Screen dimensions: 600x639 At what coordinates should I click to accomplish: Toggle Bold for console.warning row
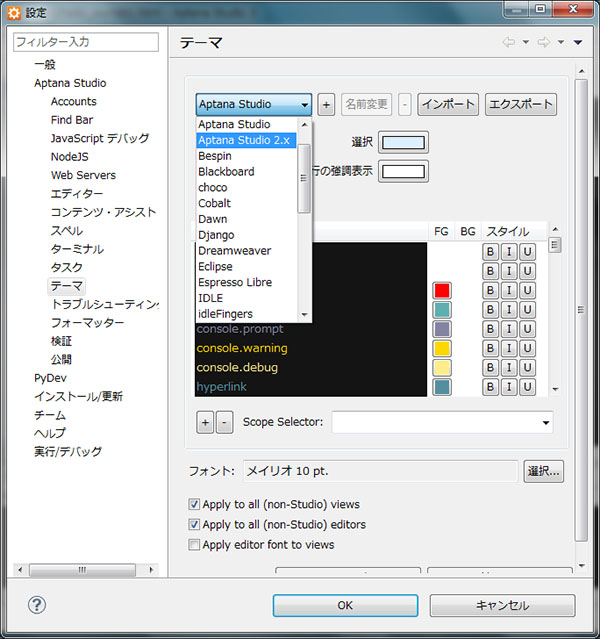(x=490, y=348)
